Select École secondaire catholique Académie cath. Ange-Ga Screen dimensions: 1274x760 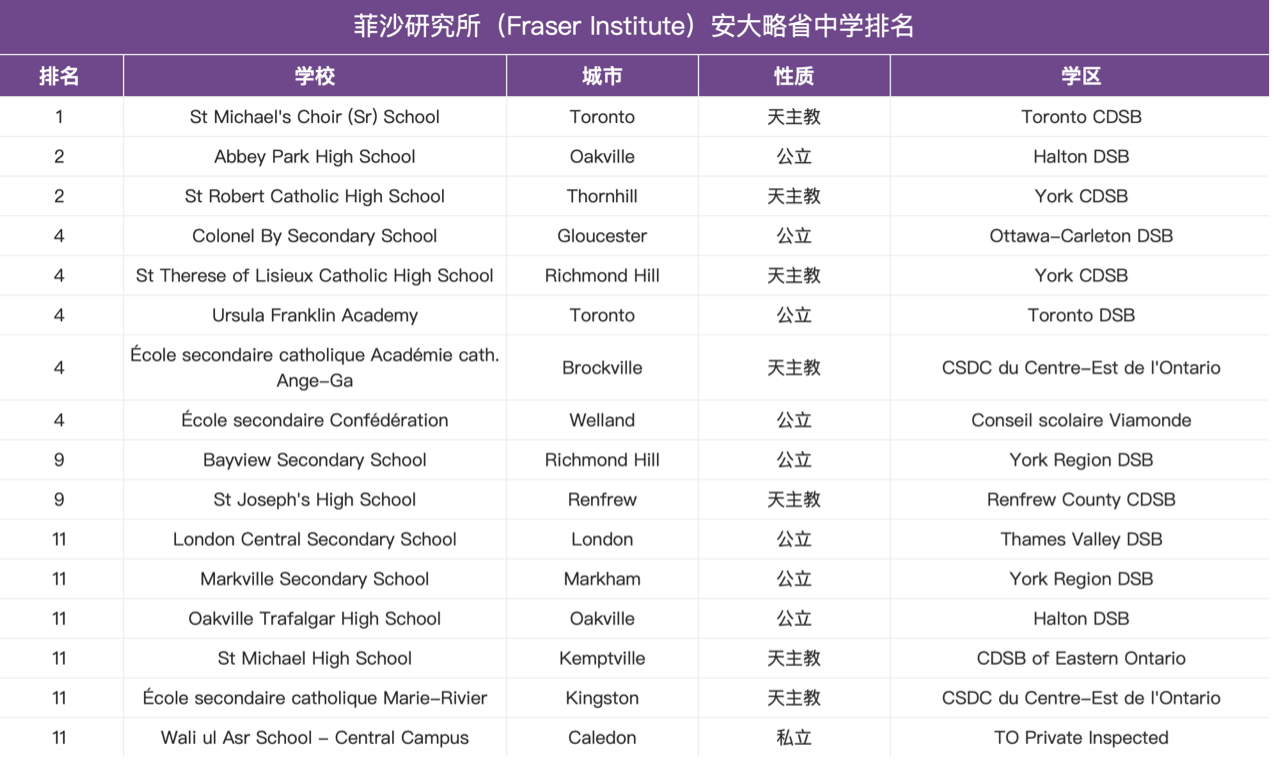point(315,368)
